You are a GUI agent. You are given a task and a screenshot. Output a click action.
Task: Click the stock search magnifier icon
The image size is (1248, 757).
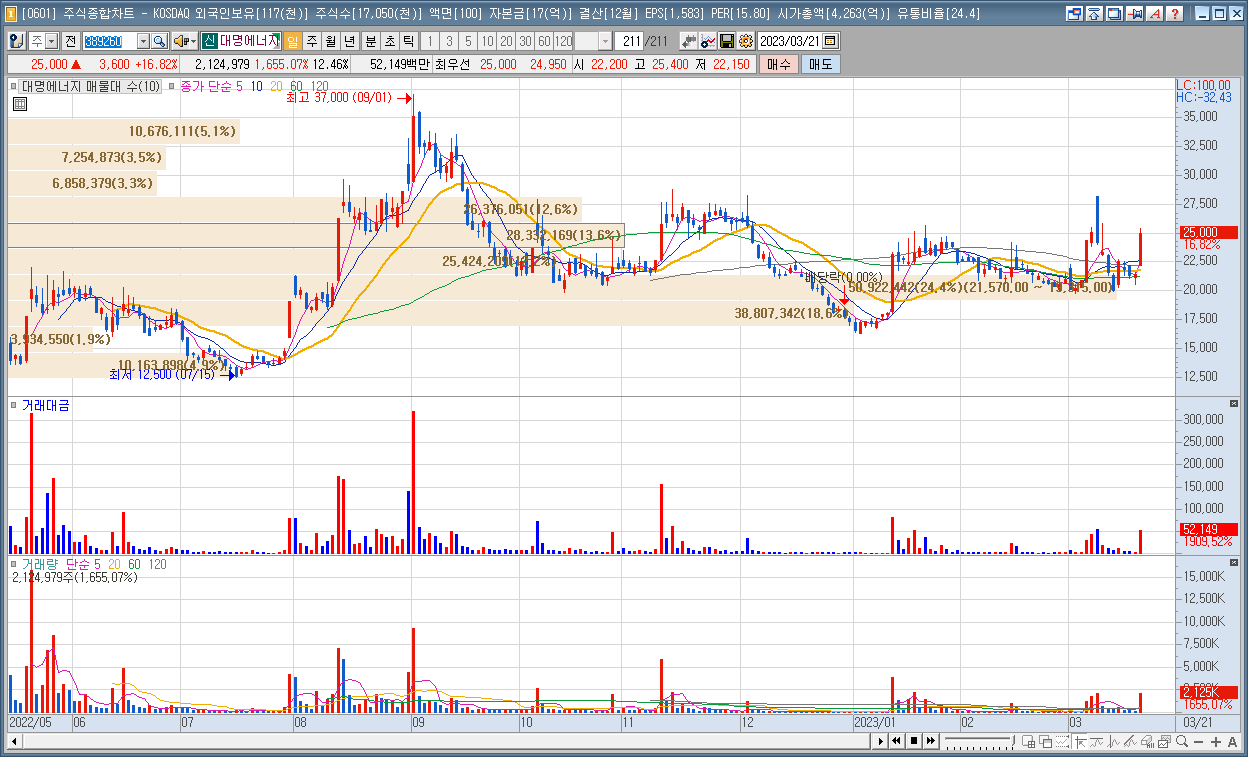click(x=159, y=41)
